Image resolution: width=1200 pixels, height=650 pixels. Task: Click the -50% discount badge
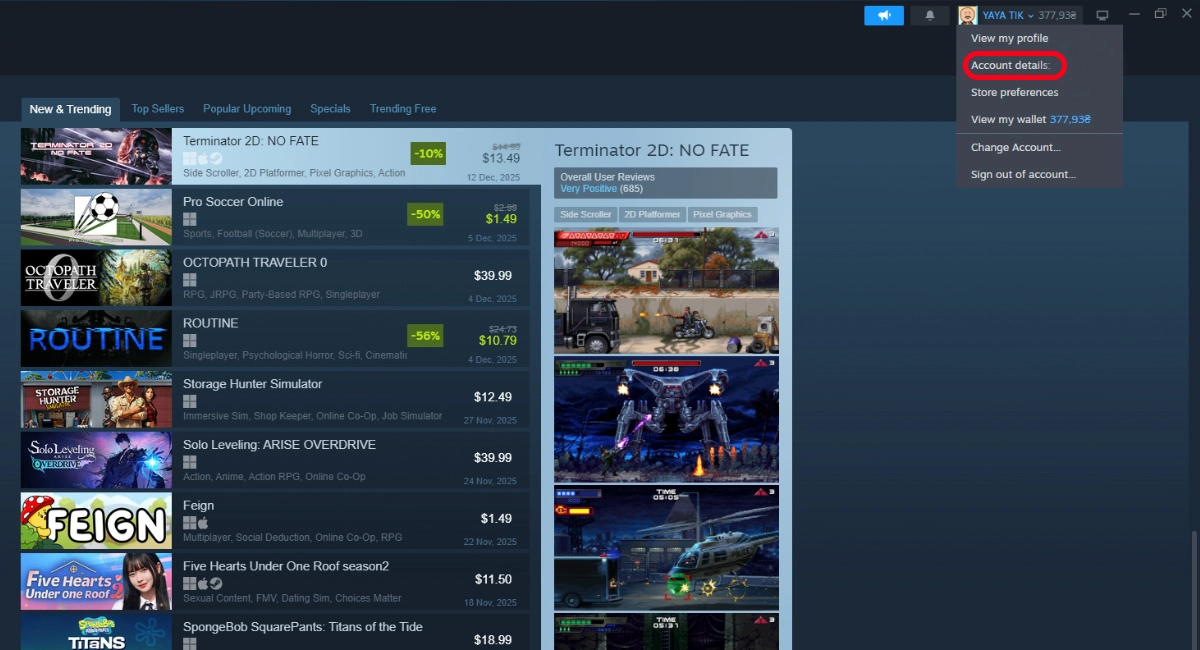[425, 214]
